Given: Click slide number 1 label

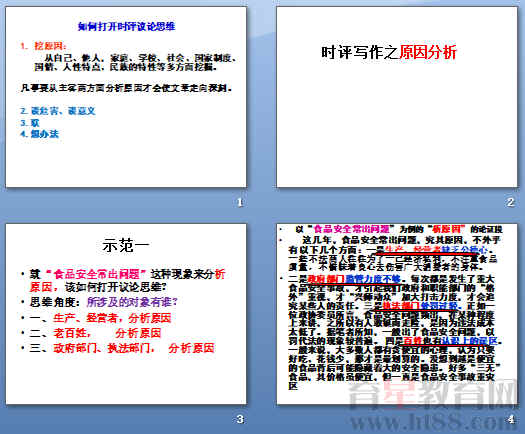Looking at the screenshot, I should coord(240,202).
